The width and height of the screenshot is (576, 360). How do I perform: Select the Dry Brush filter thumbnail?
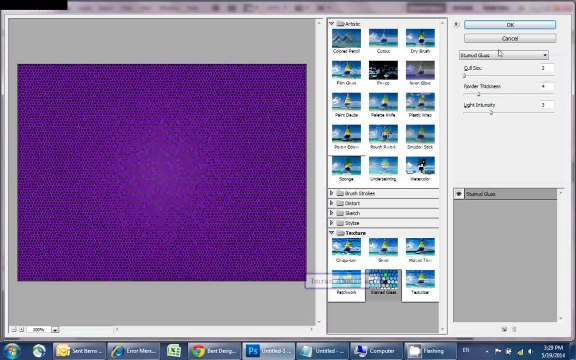tap(420, 38)
